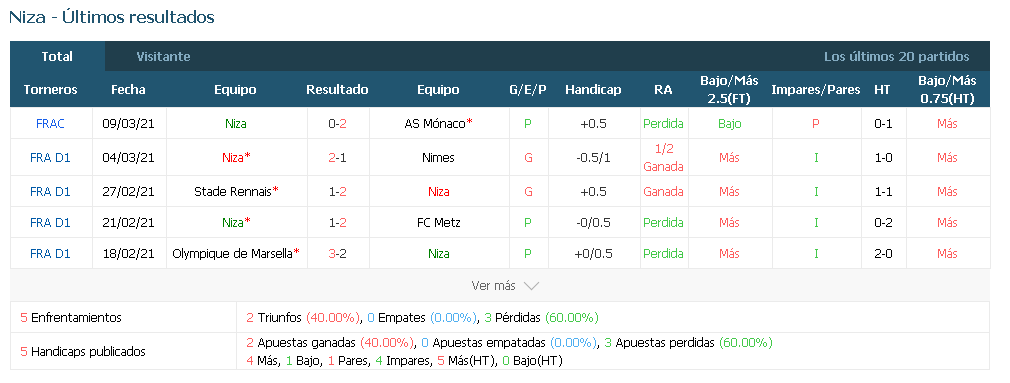
Task: Open FRA D1 link for 04/03/21 match
Action: [x=50, y=158]
